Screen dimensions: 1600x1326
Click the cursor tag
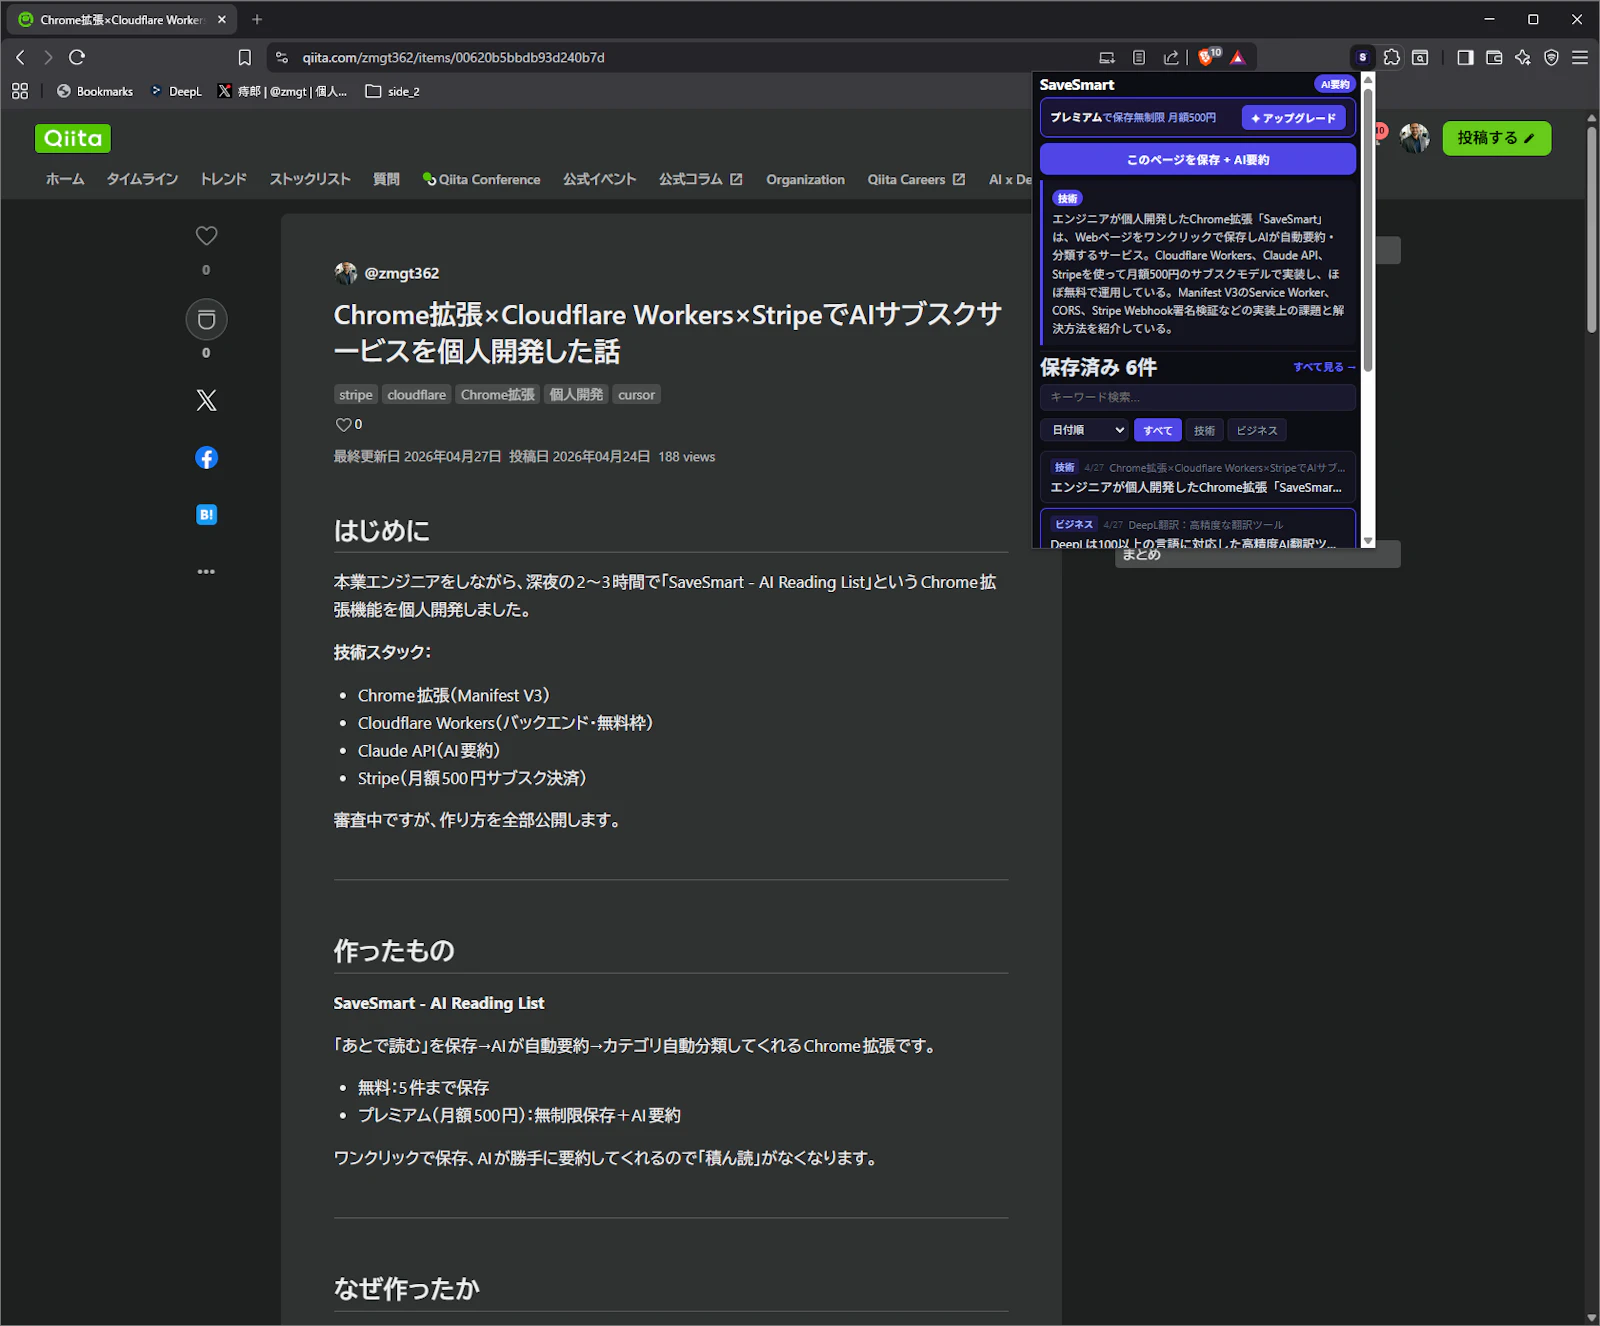coord(636,395)
